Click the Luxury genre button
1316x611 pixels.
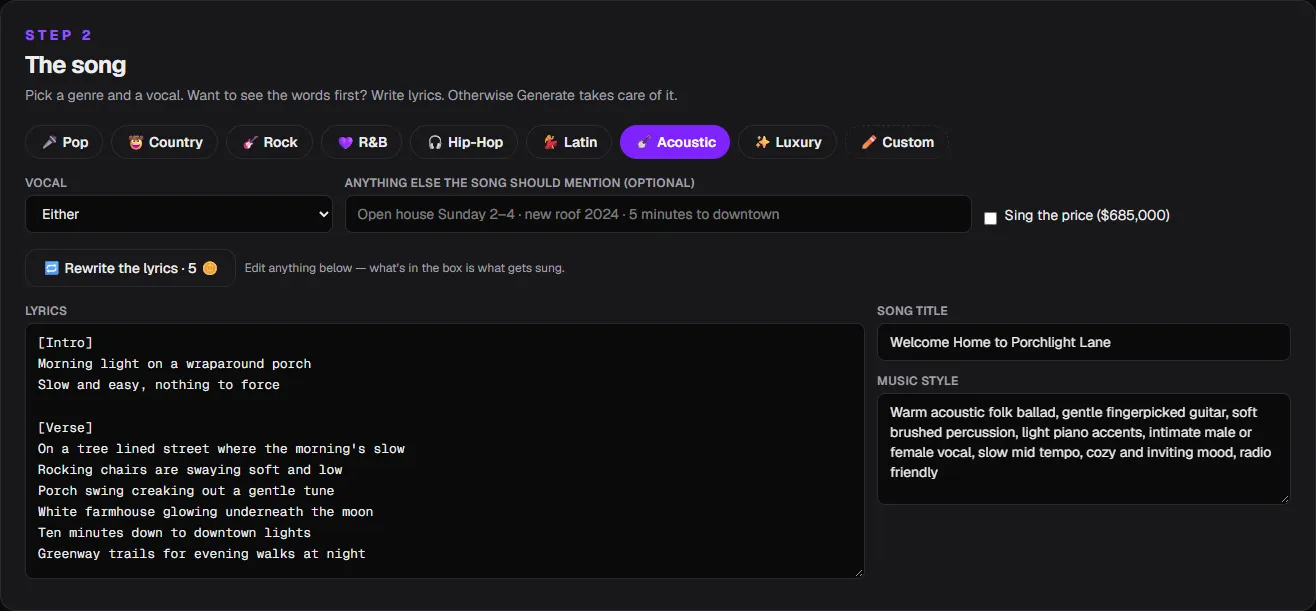point(788,142)
